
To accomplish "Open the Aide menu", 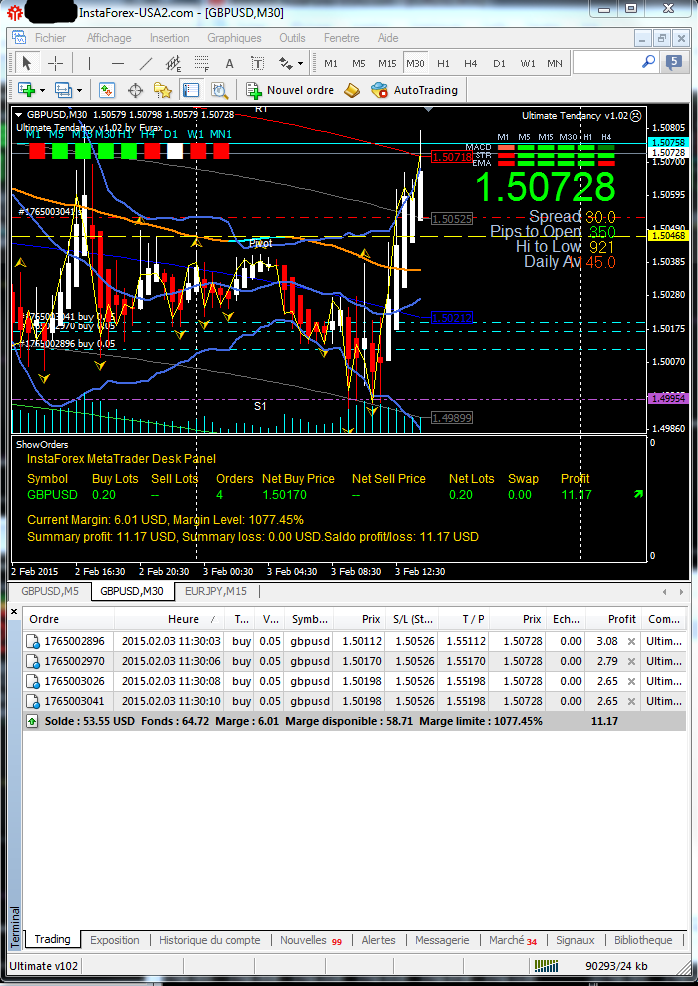I will click(388, 38).
